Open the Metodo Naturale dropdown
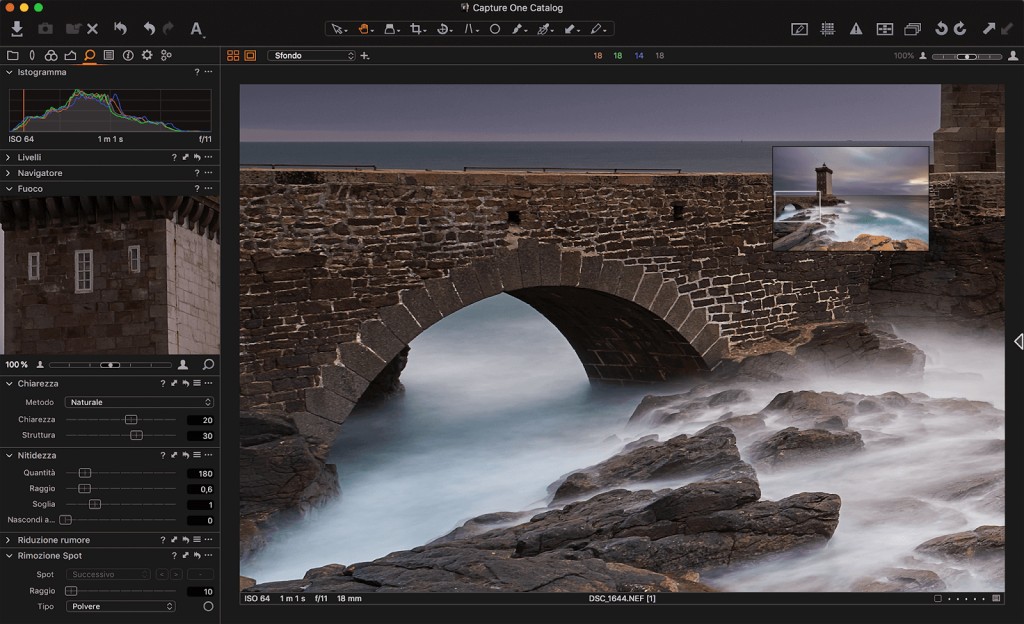The image size is (1024, 624). 139,402
